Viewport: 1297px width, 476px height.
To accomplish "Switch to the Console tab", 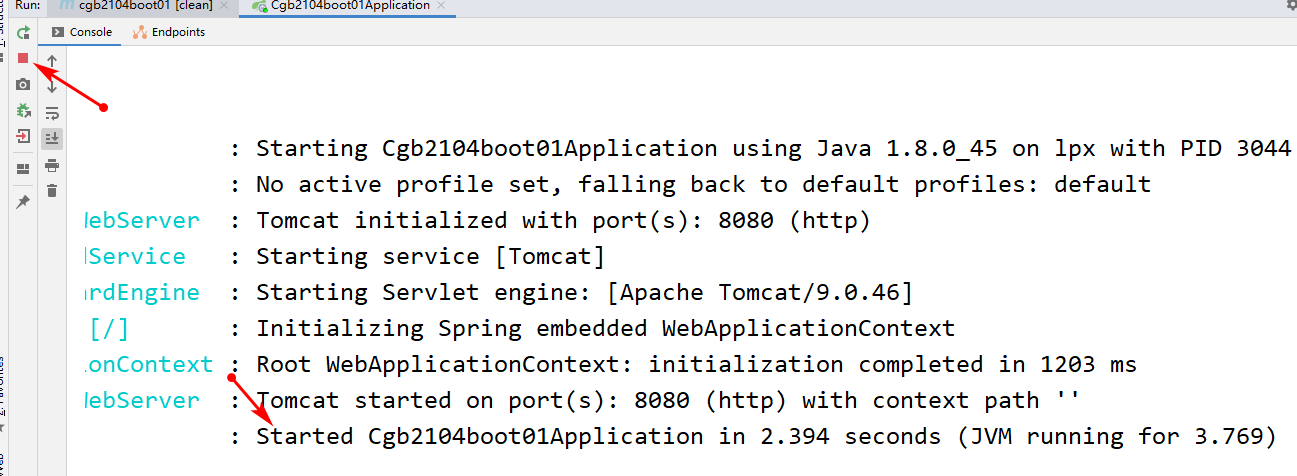I will pyautogui.click(x=82, y=32).
